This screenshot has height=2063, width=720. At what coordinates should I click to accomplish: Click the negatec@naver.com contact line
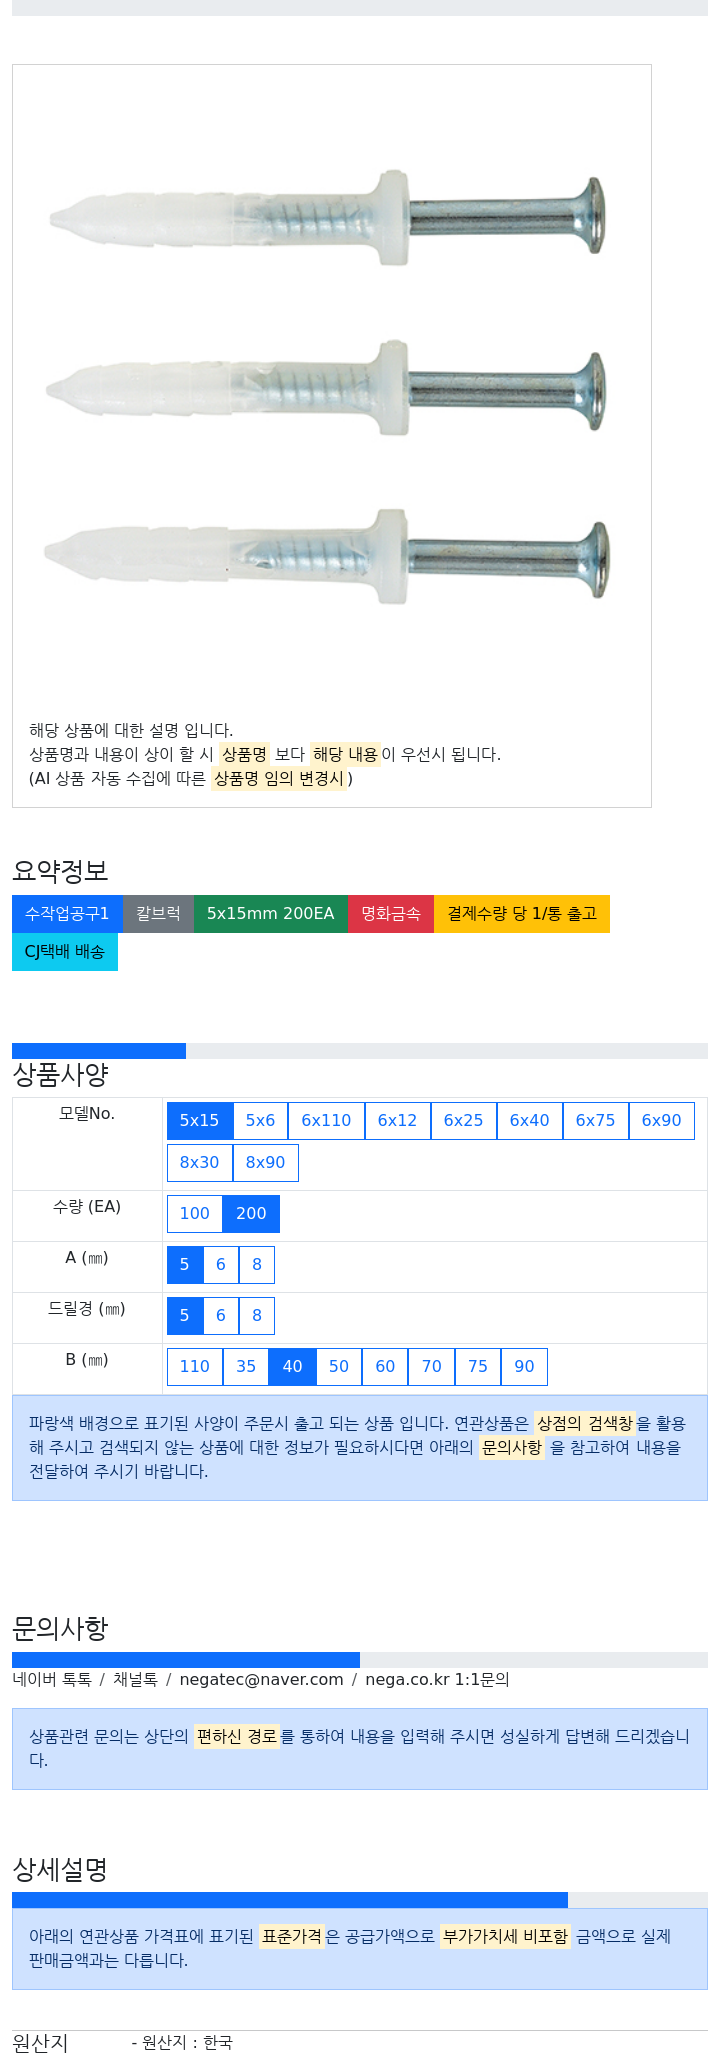point(261,1680)
